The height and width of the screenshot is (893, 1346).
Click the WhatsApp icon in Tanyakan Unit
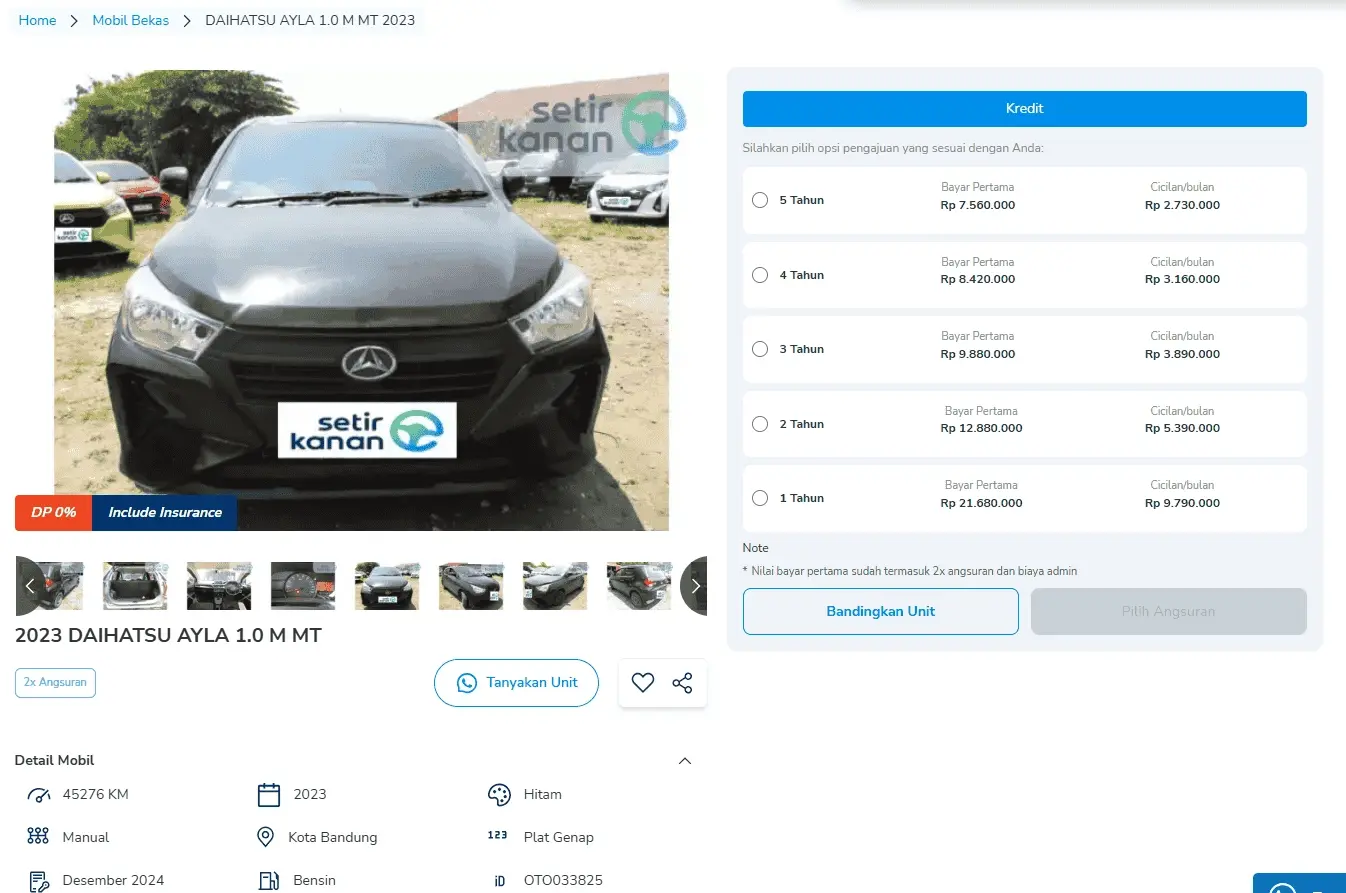467,683
